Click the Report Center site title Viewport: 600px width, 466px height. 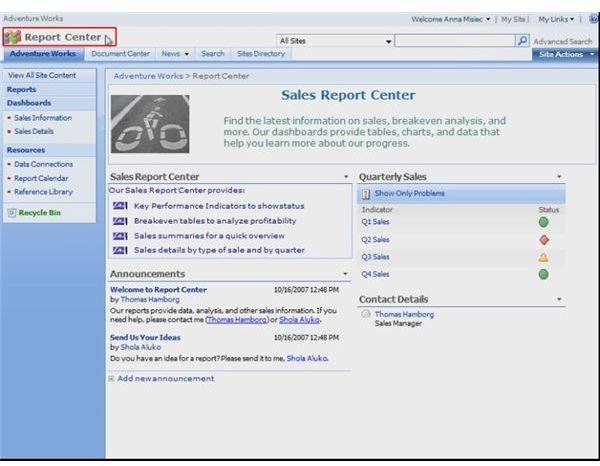point(63,37)
